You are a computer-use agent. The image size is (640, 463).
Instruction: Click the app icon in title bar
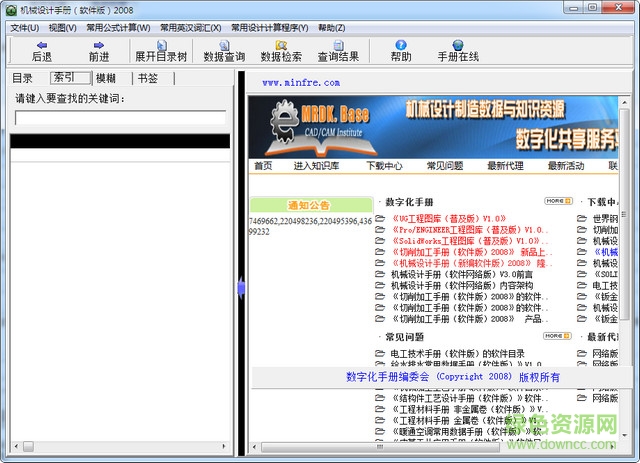[x=11, y=10]
